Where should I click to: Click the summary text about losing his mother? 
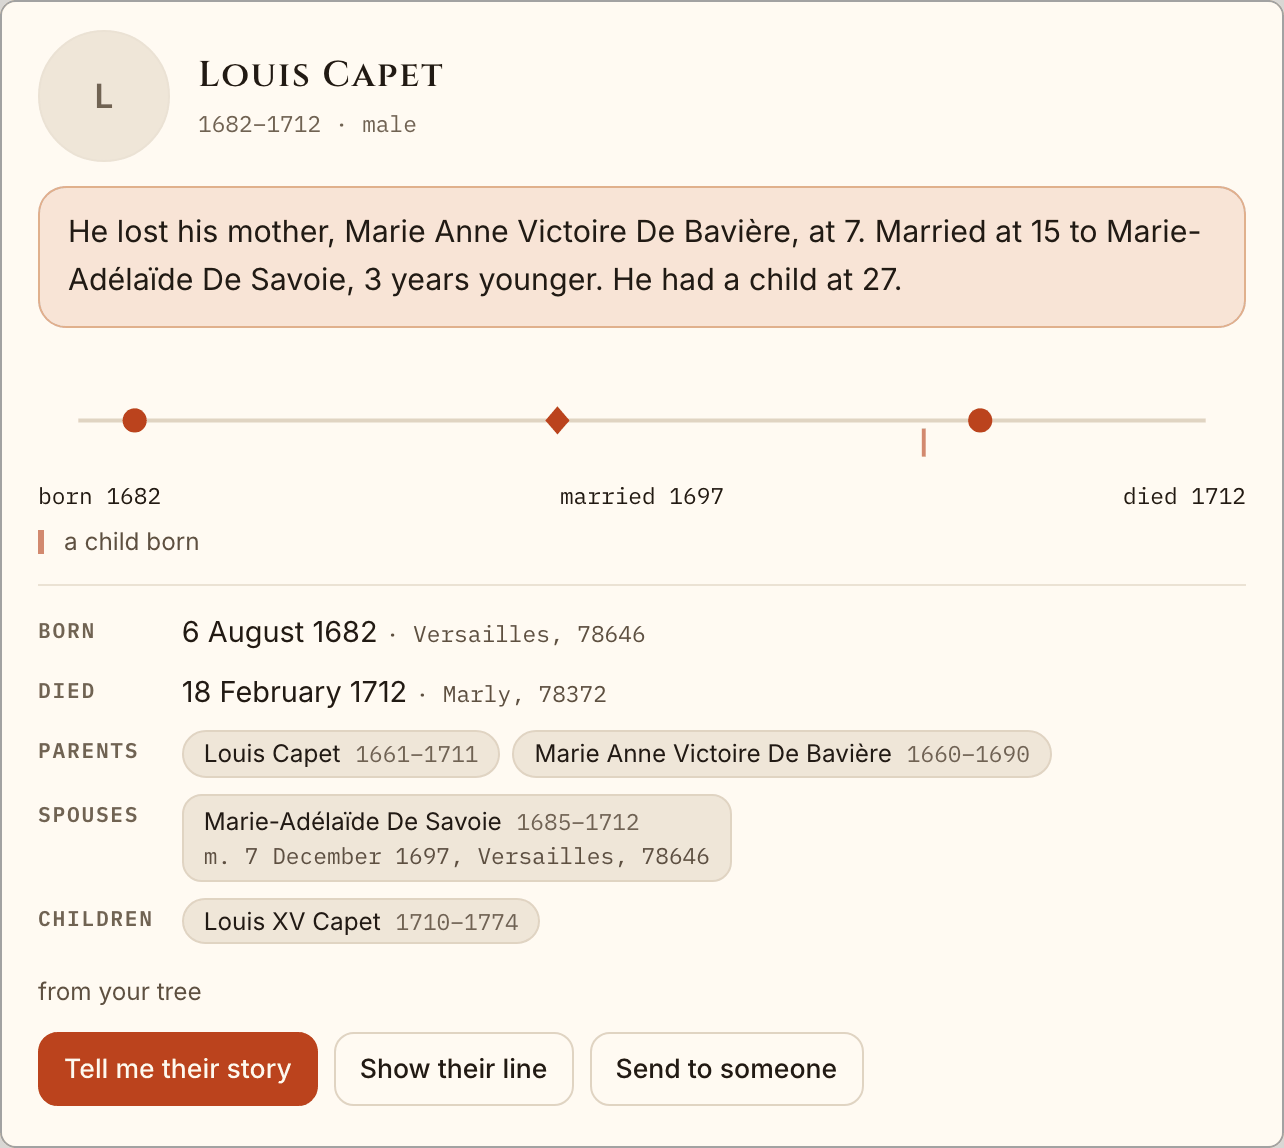[x=642, y=257]
